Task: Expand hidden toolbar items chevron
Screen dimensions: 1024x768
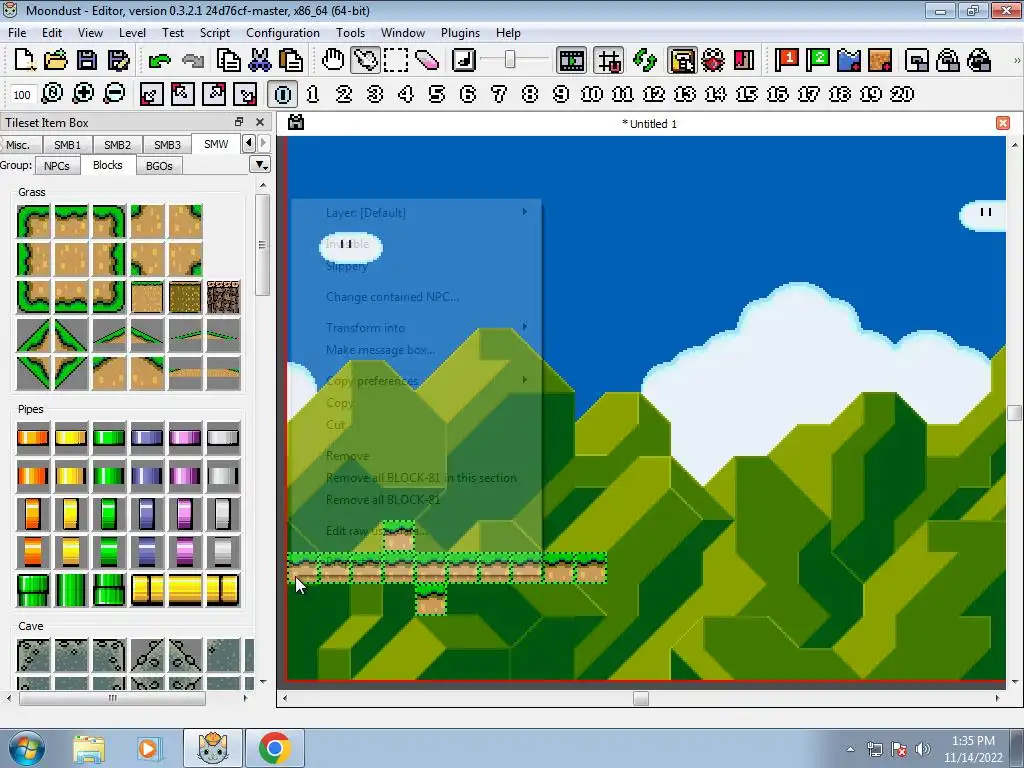Action: (x=1016, y=60)
